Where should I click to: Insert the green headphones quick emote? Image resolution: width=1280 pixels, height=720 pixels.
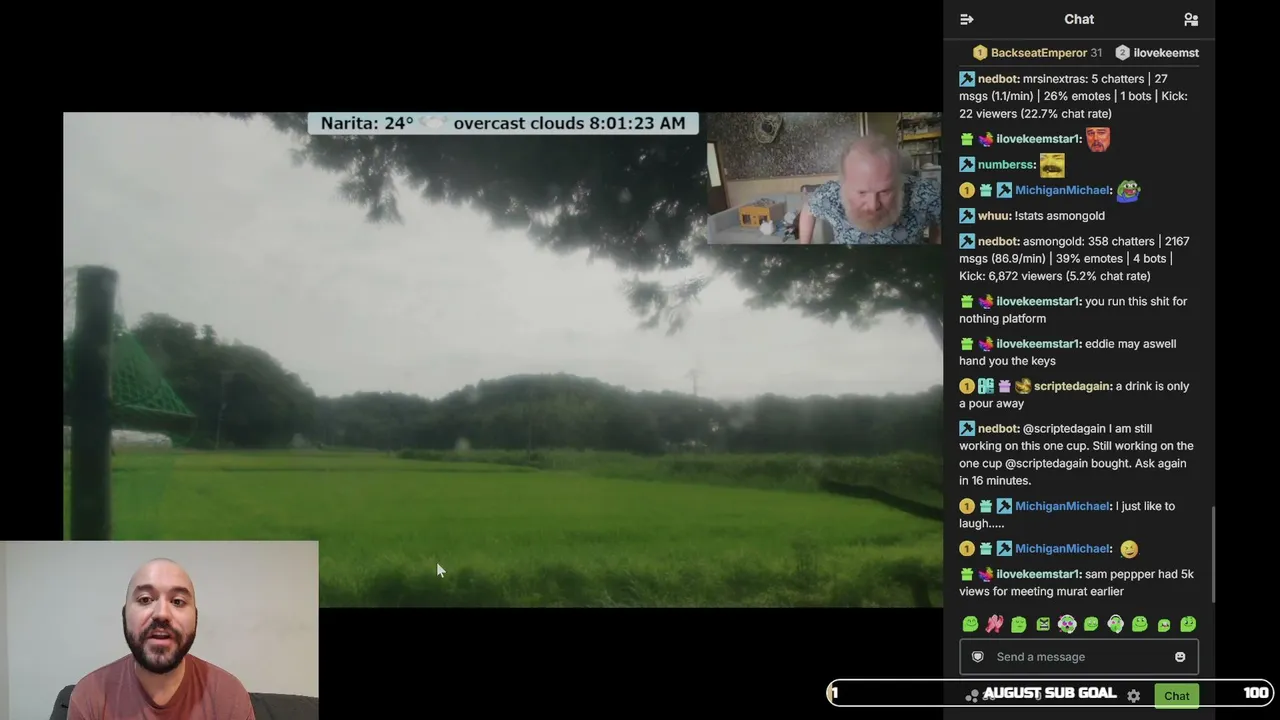pyautogui.click(x=1115, y=624)
